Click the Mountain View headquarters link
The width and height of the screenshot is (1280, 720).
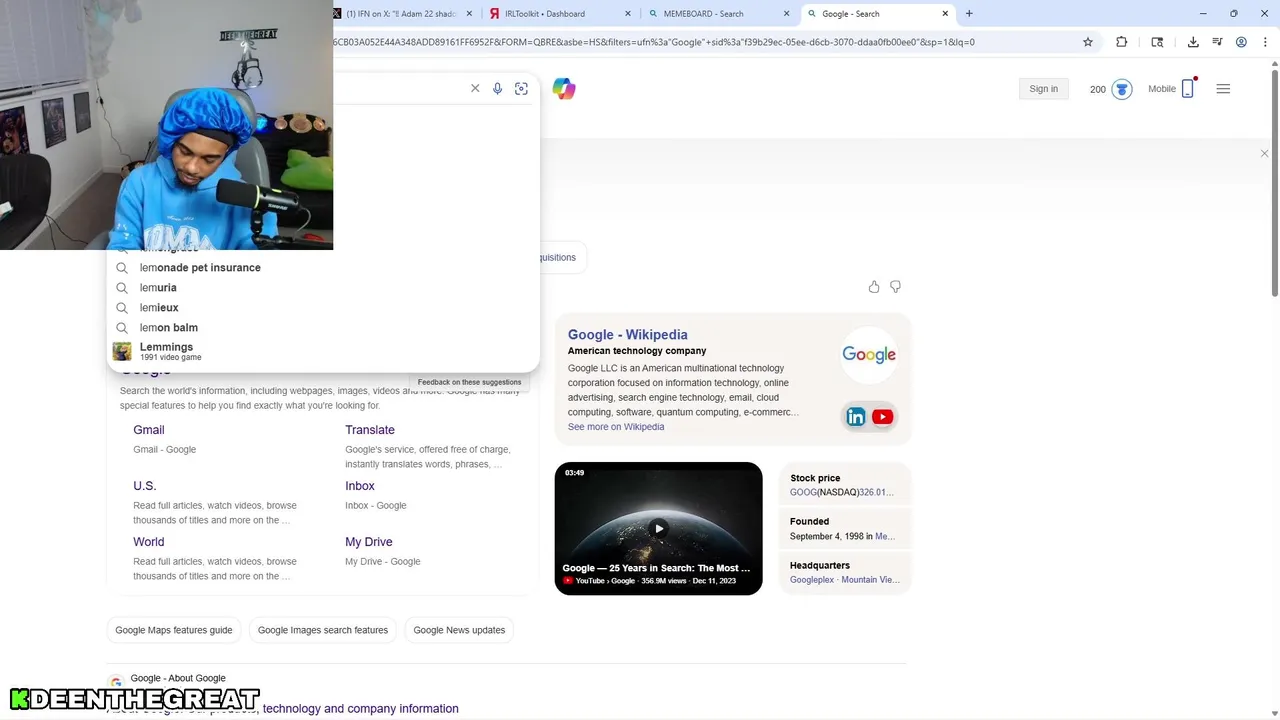tap(870, 580)
